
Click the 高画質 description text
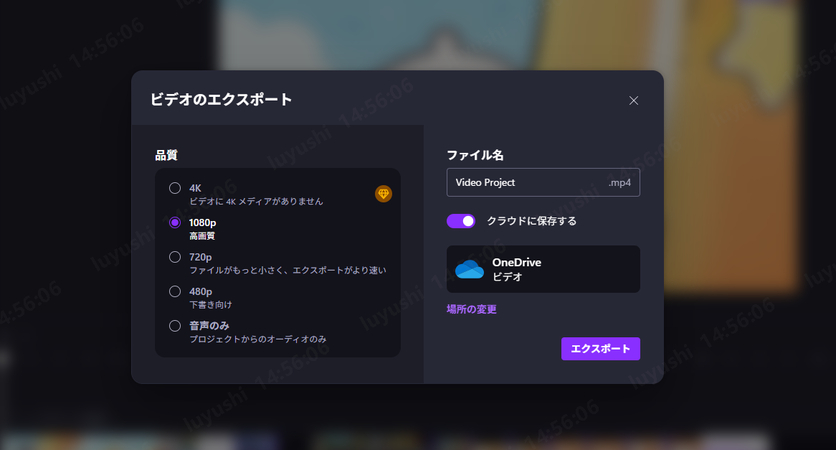pos(202,236)
